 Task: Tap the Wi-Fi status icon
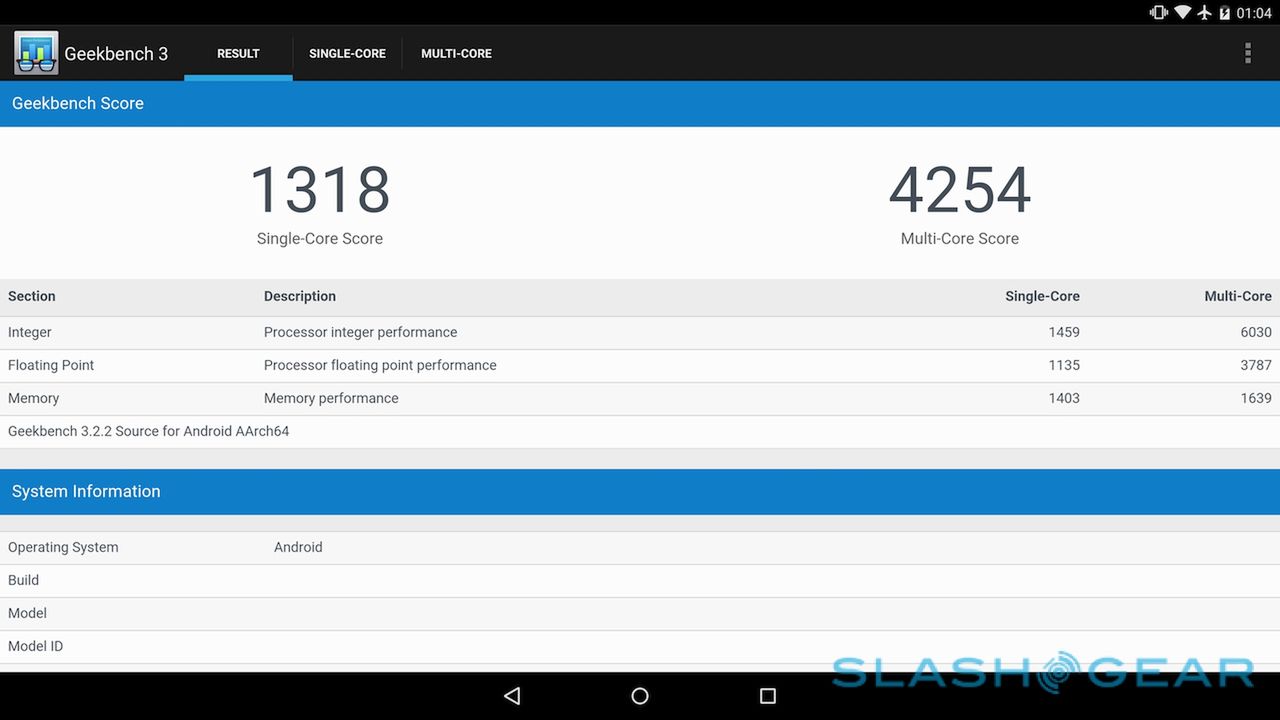pos(1183,13)
